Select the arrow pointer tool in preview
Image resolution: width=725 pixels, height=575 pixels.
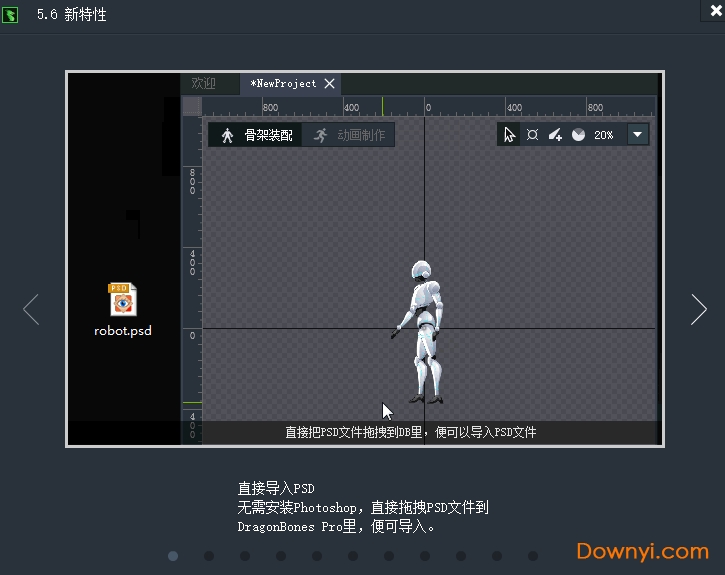coord(509,135)
